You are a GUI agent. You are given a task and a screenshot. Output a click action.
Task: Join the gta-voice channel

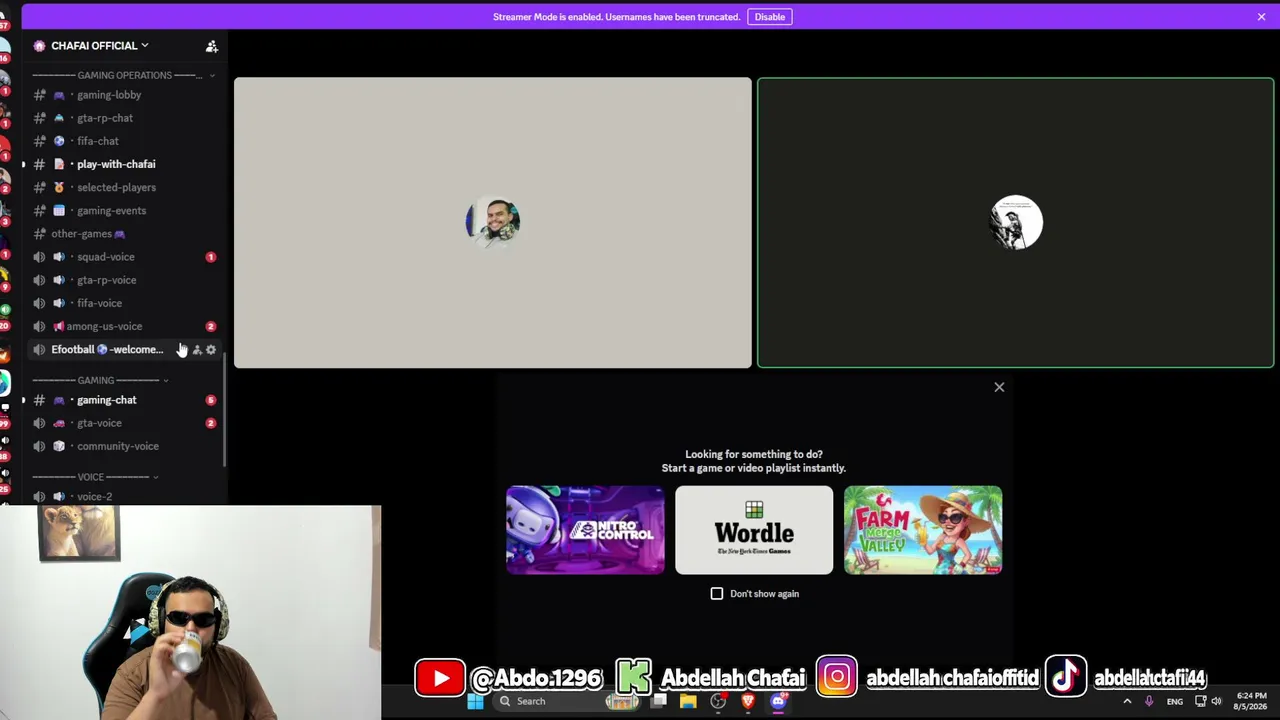tap(125, 423)
